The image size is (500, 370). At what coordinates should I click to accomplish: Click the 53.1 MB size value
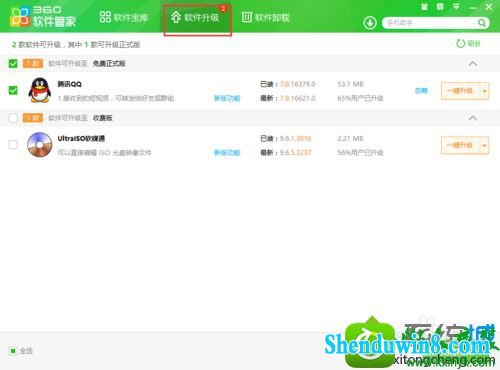click(350, 84)
